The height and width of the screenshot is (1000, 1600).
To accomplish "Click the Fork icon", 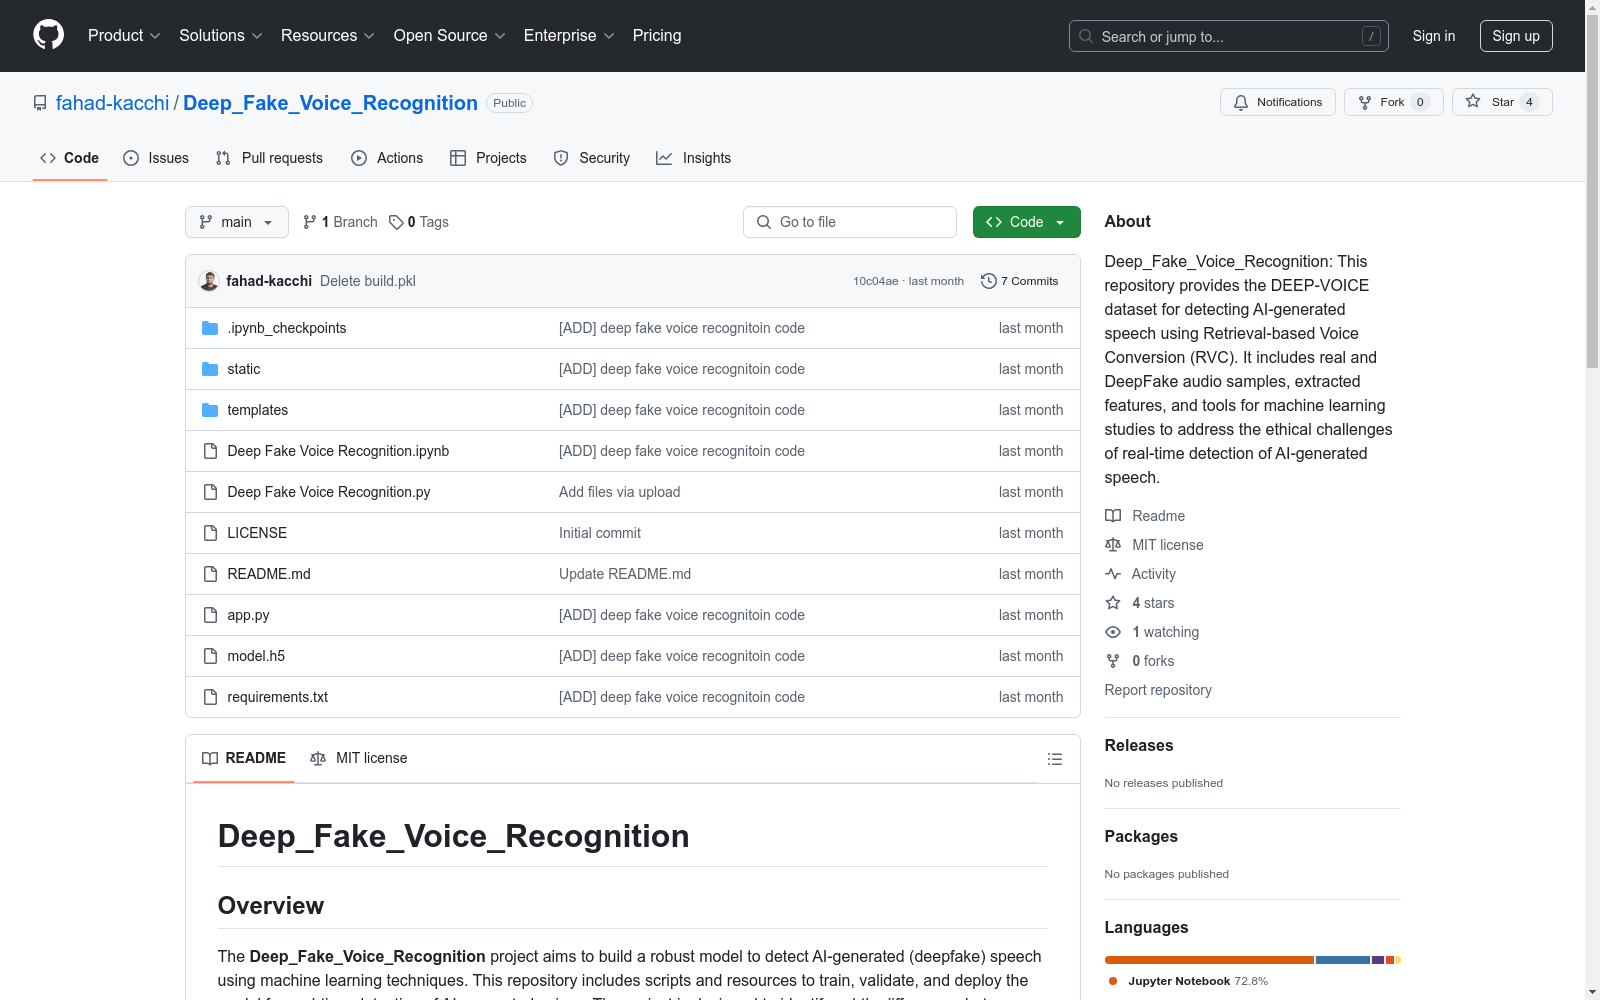I will (x=1365, y=102).
